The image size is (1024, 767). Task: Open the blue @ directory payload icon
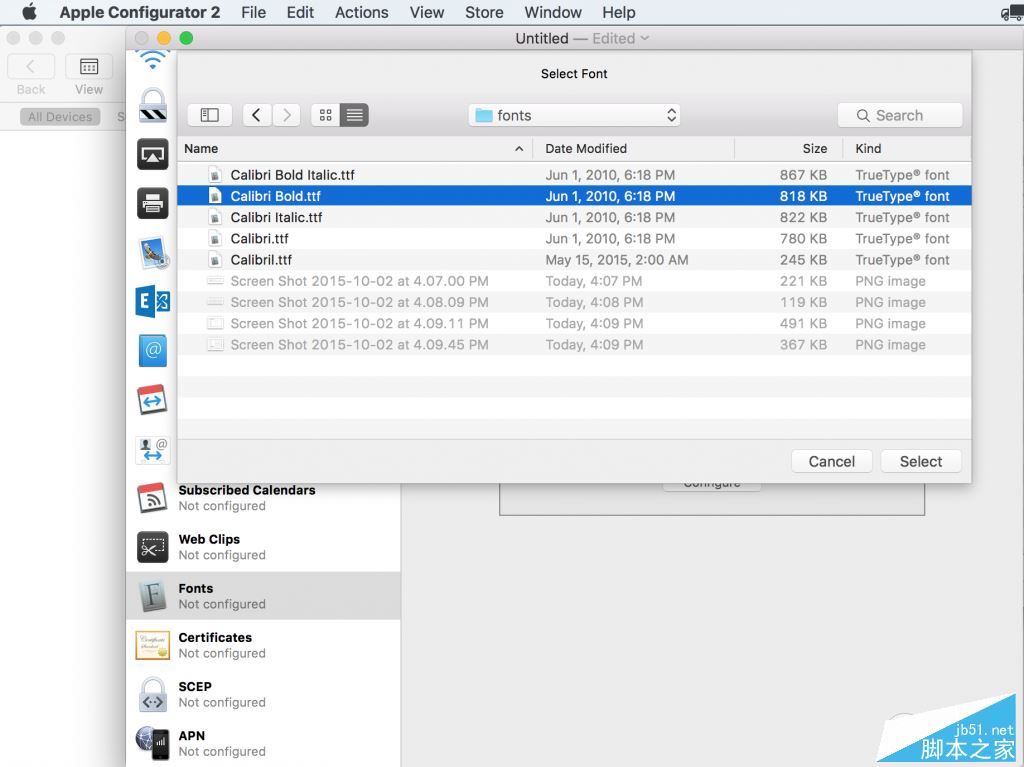click(x=152, y=351)
